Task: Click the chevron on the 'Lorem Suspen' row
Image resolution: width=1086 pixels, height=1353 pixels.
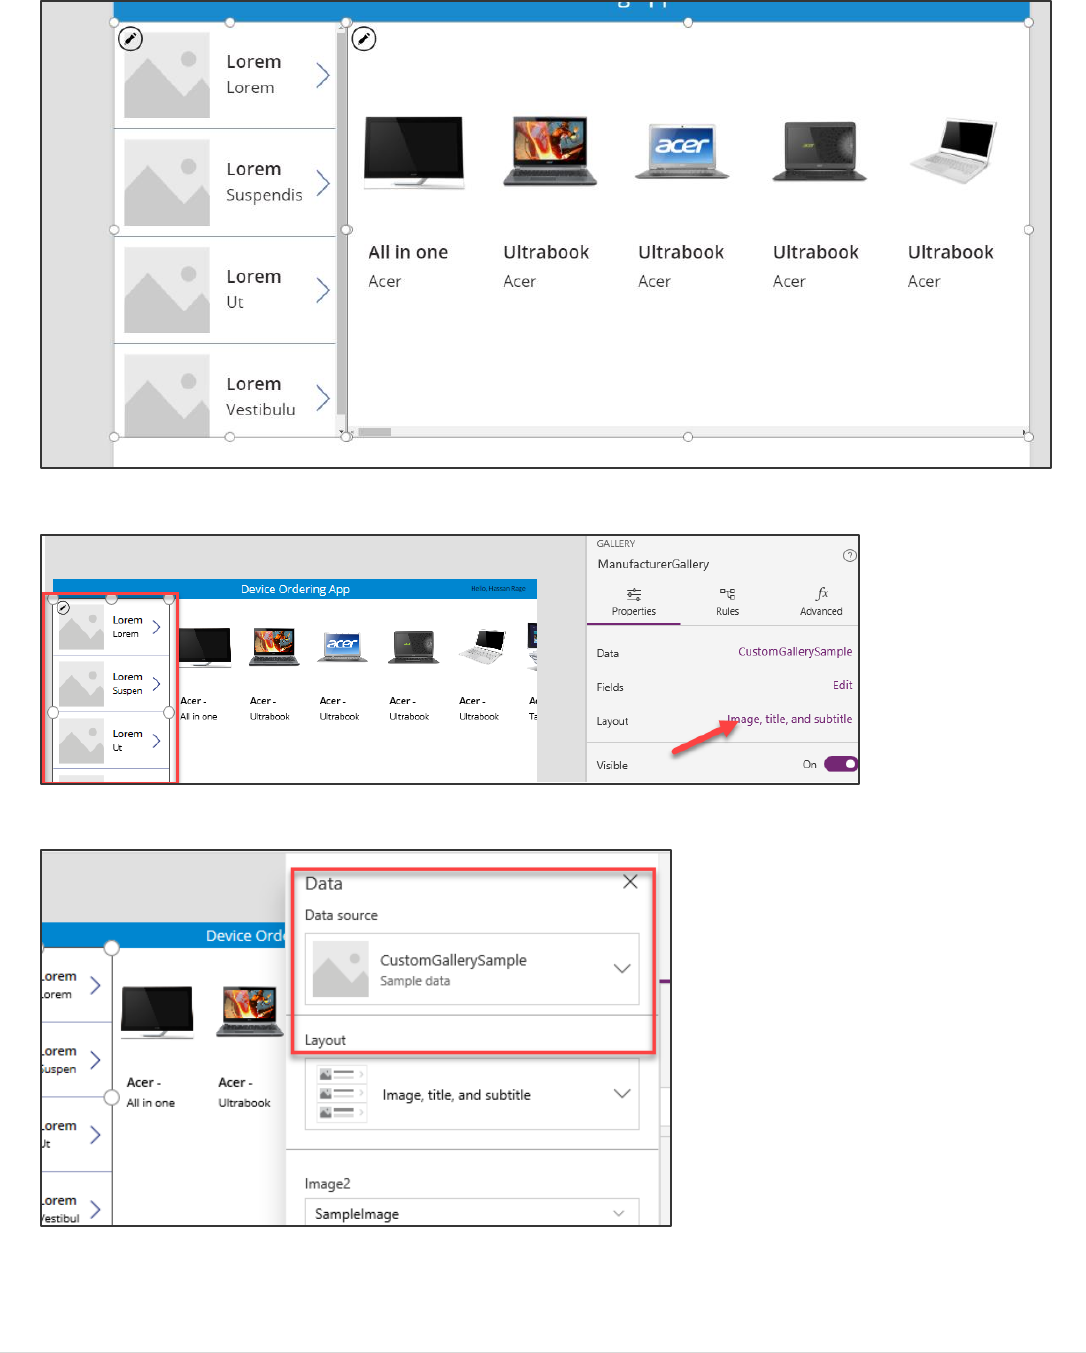Action: click(156, 684)
